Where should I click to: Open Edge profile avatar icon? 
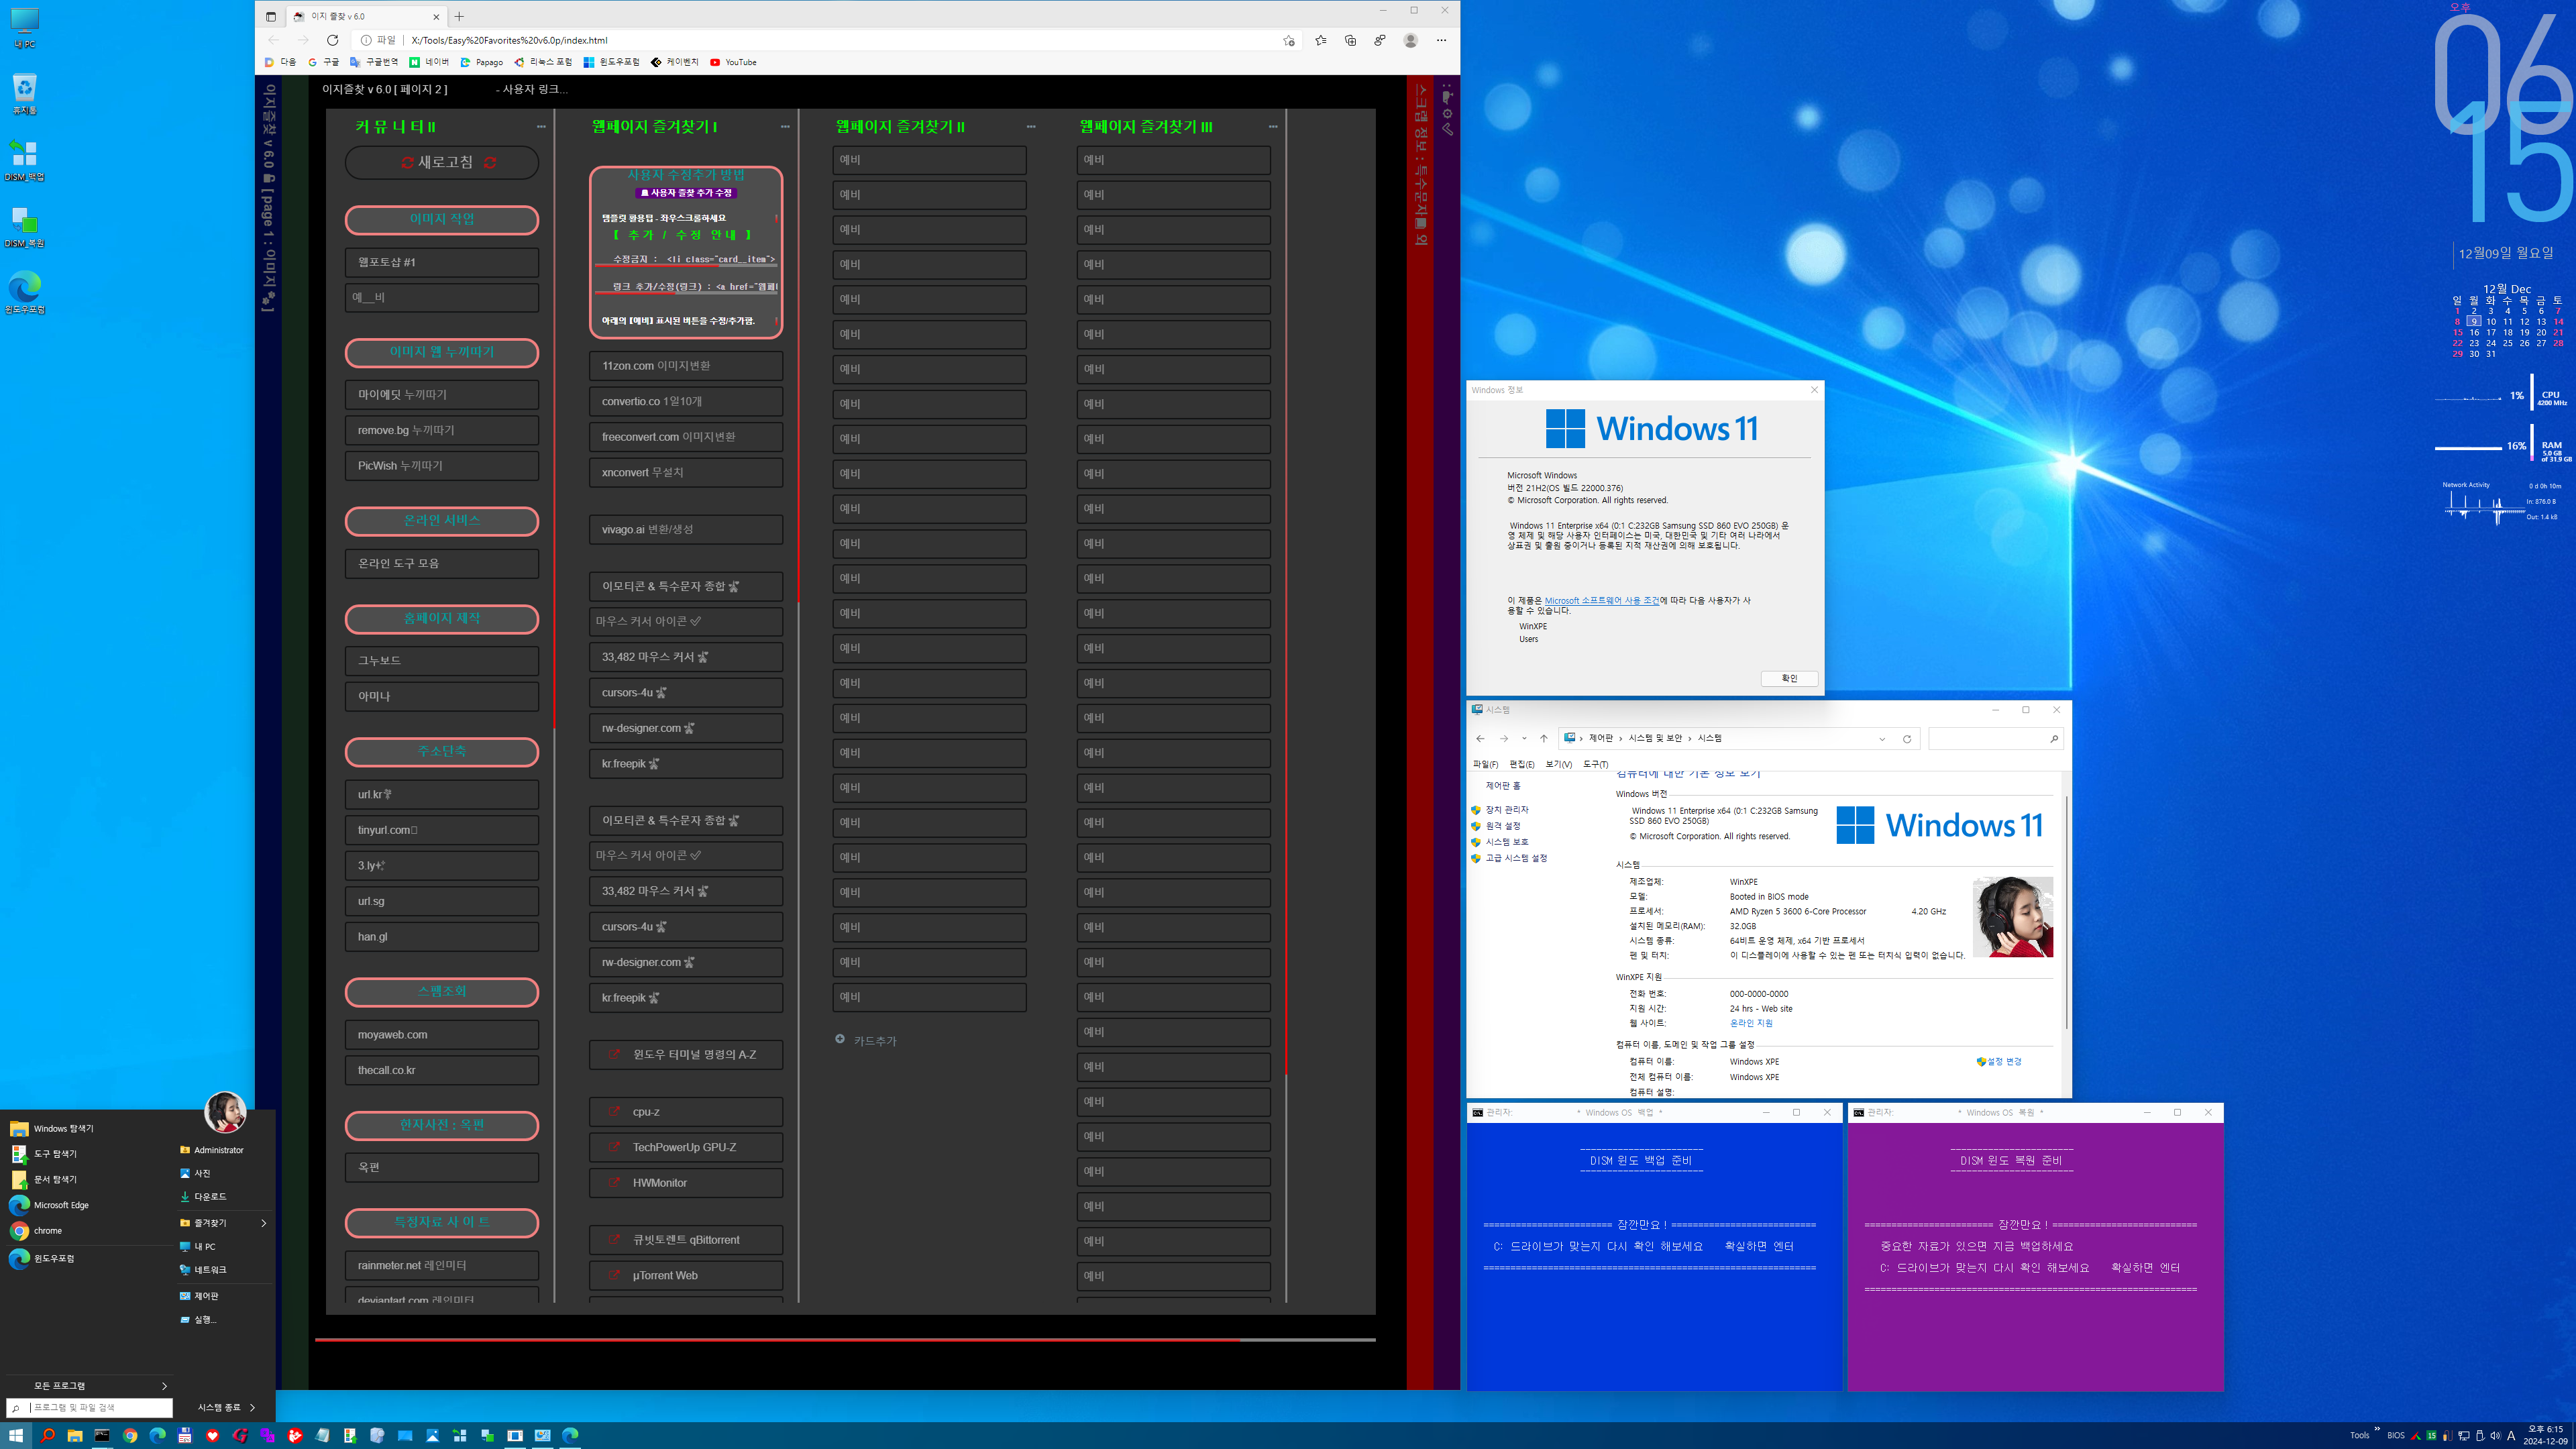(1410, 40)
